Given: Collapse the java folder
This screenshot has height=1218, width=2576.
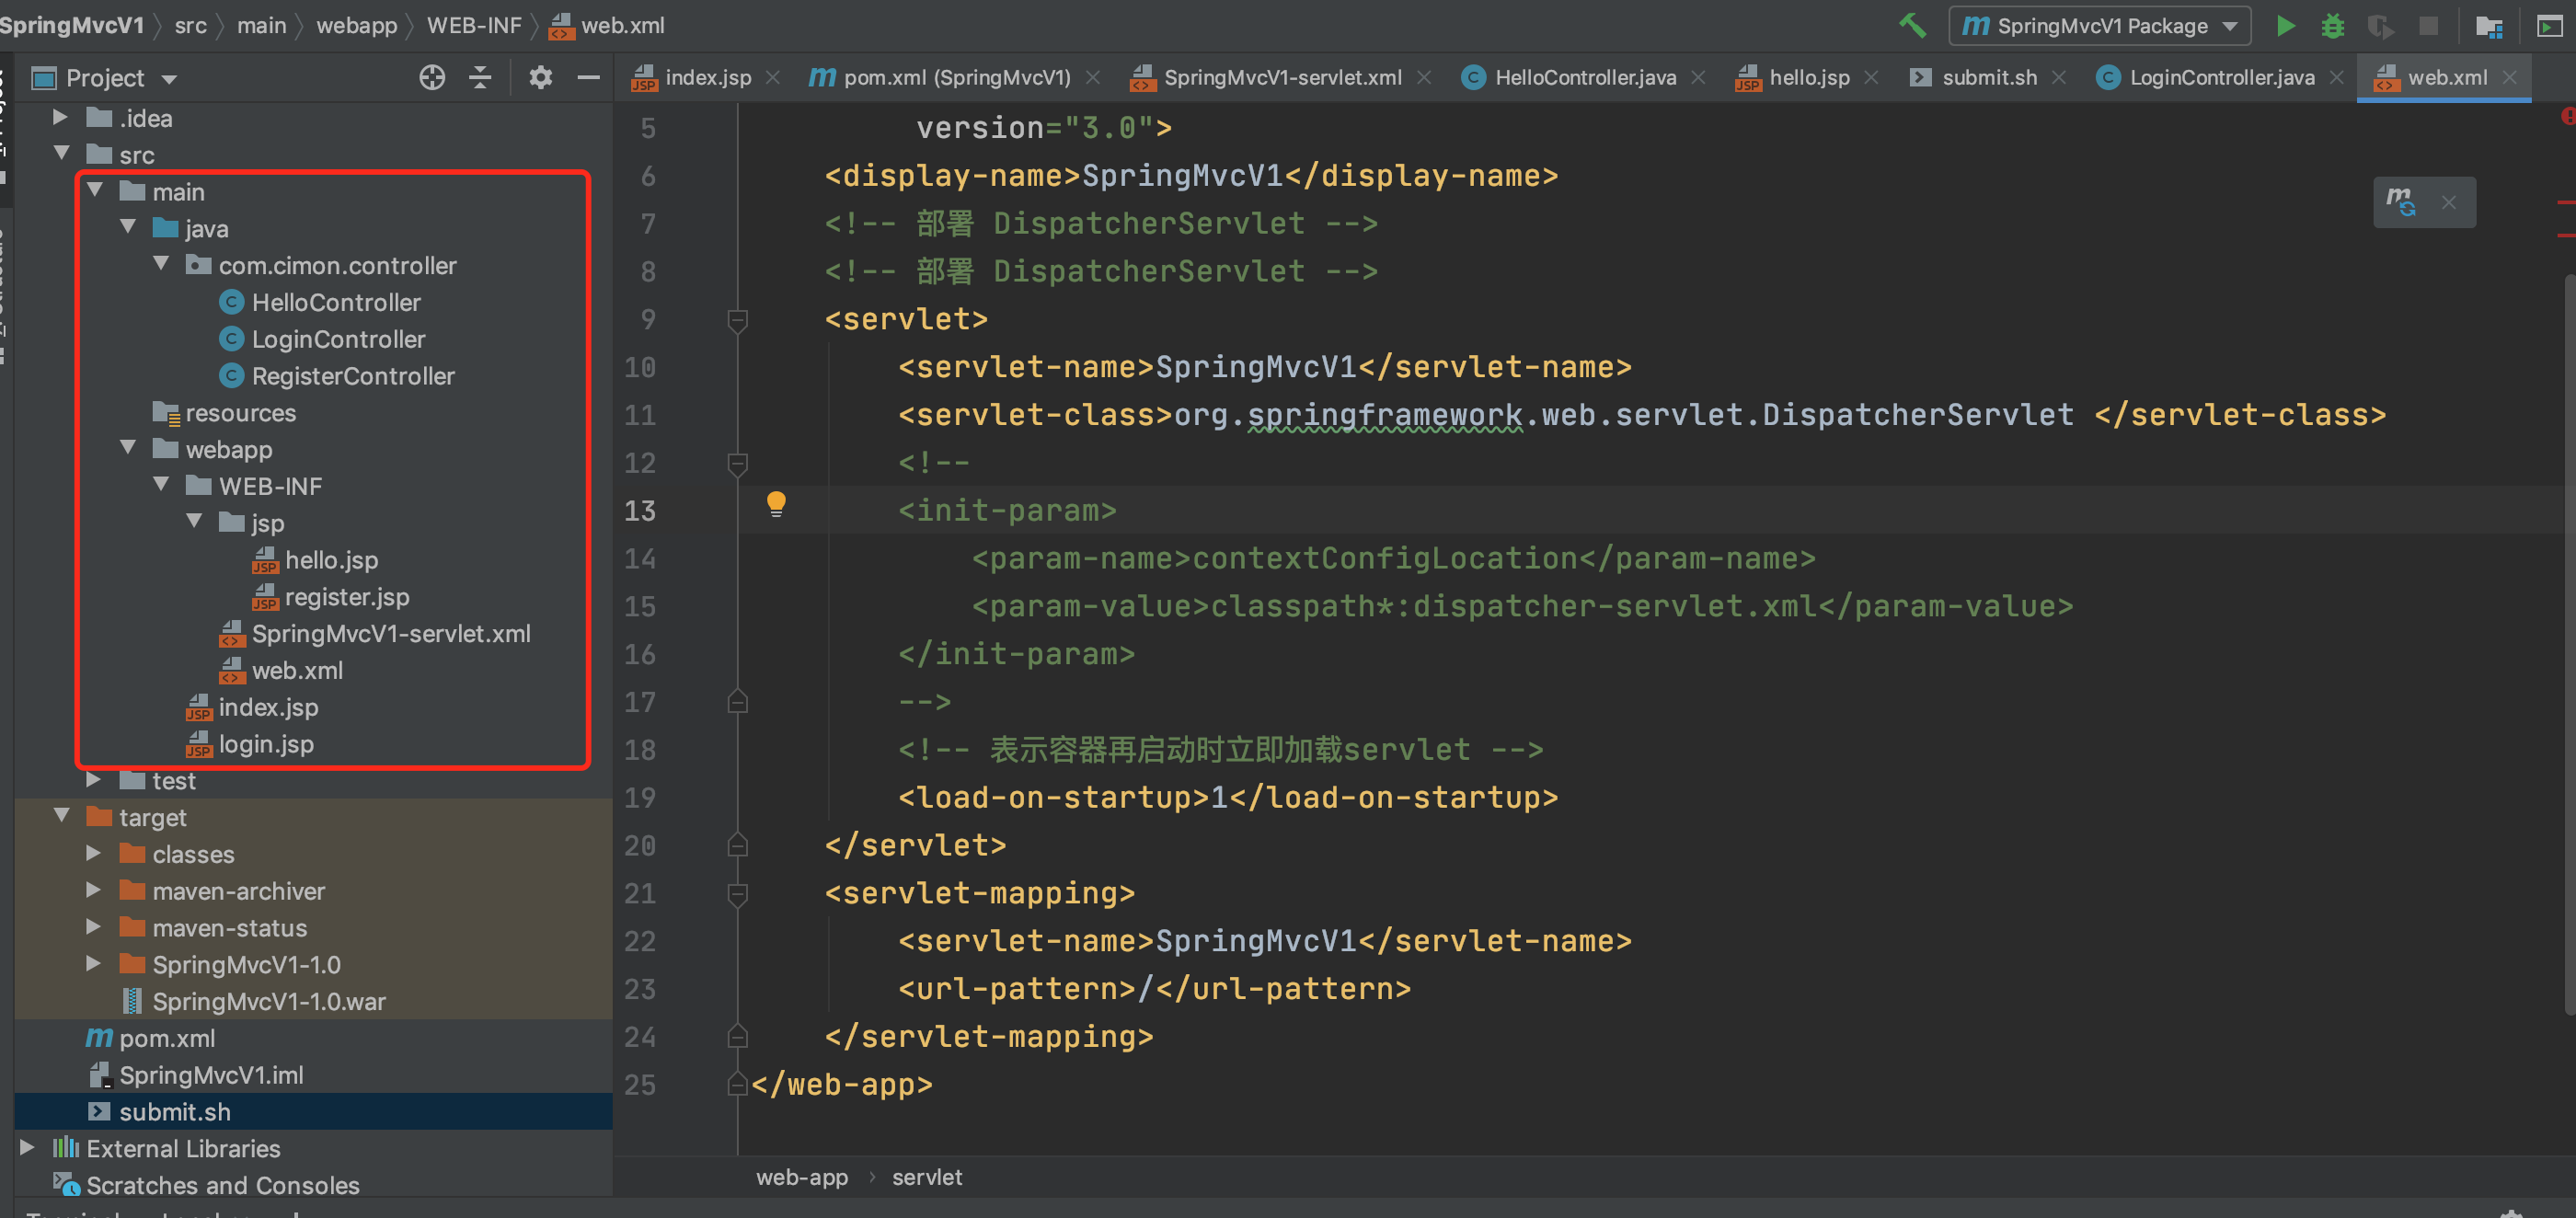Looking at the screenshot, I should click(128, 227).
